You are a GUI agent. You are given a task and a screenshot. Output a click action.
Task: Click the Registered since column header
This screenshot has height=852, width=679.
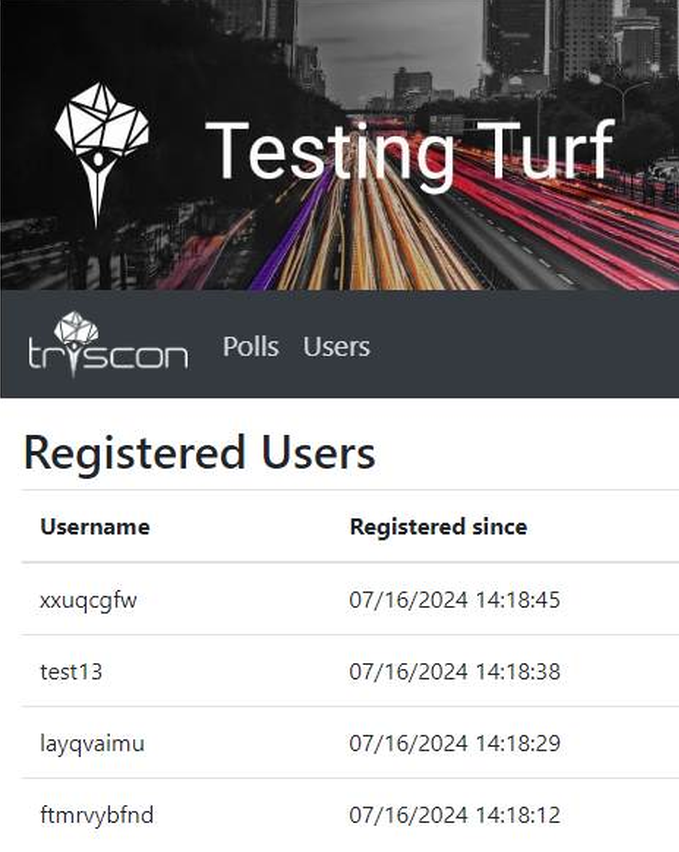point(438,527)
